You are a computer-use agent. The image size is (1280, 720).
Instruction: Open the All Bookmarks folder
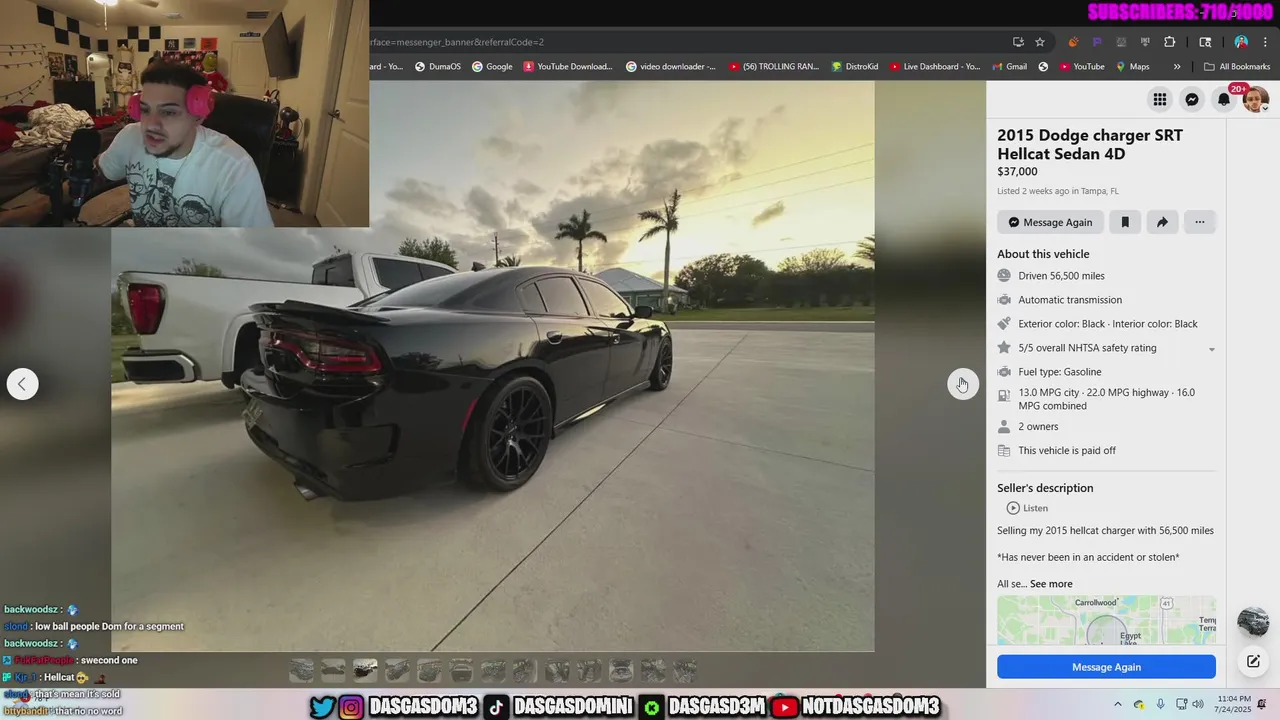click(1237, 67)
